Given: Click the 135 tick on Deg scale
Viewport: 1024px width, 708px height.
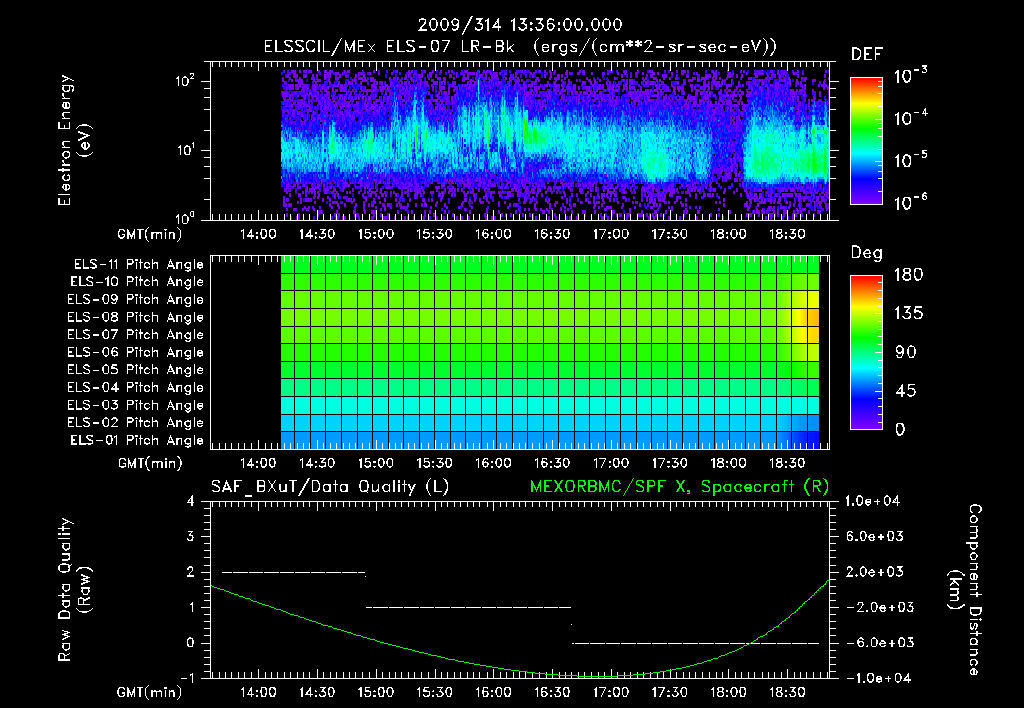Looking at the screenshot, I should (x=908, y=314).
